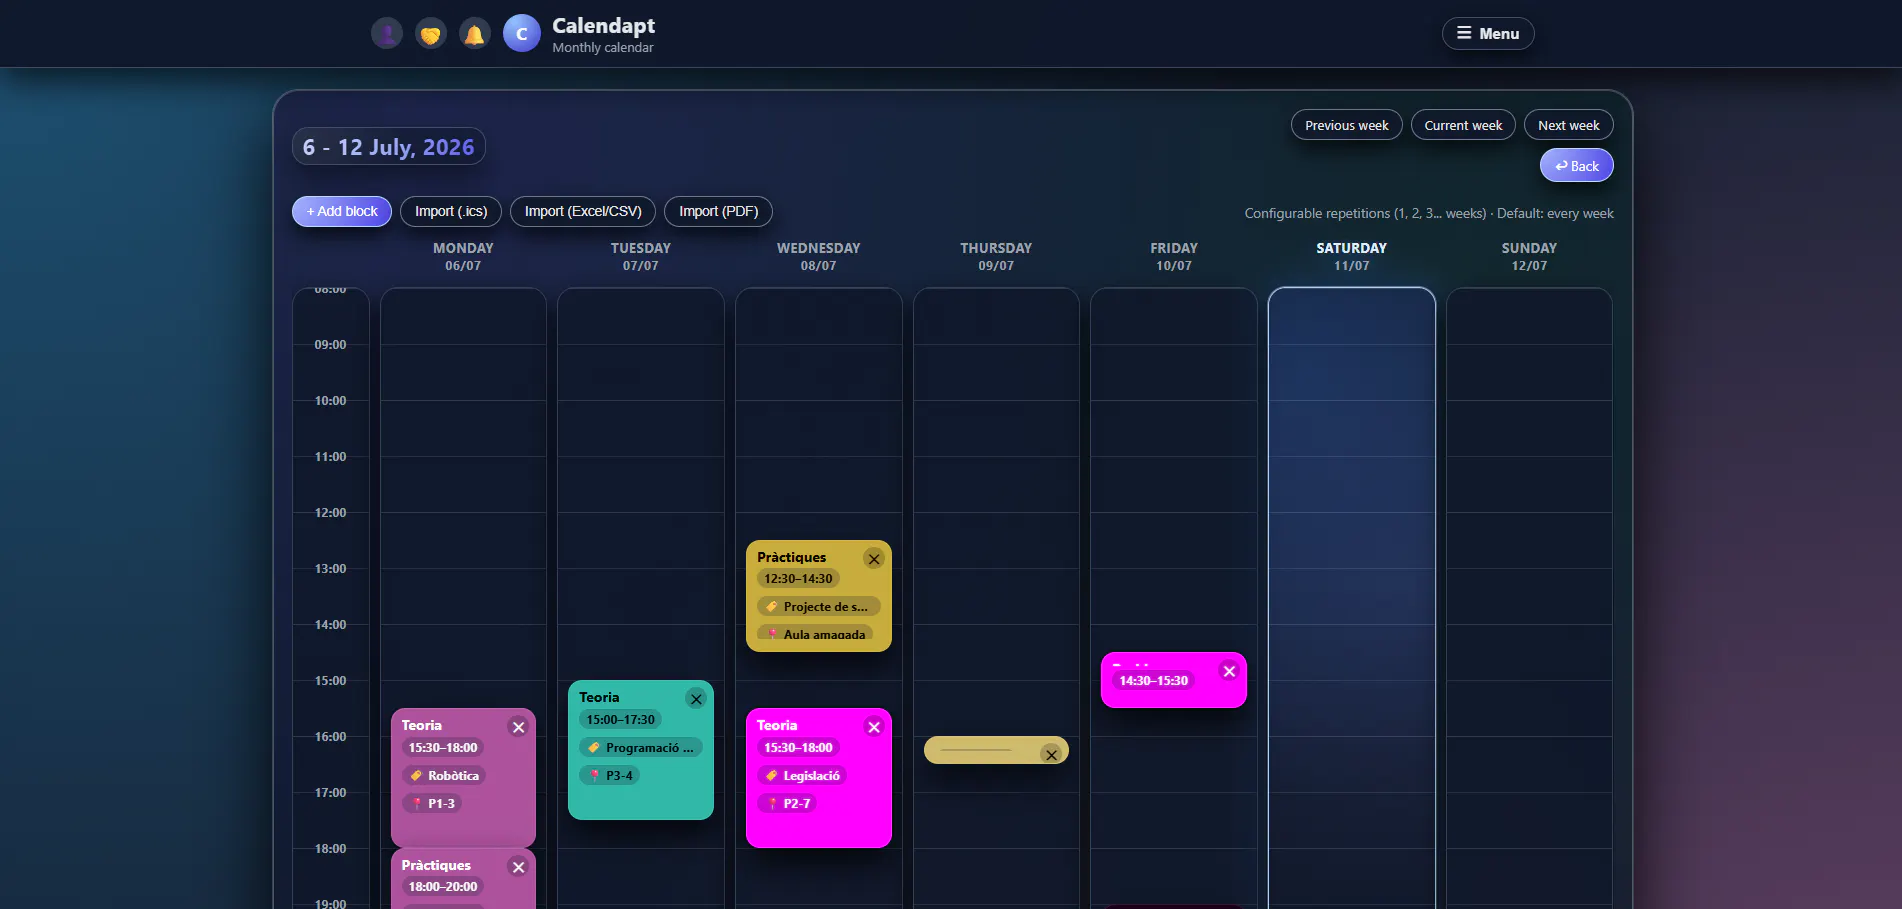Select the Friday 10/07 column header
1902x909 pixels.
click(1174, 256)
